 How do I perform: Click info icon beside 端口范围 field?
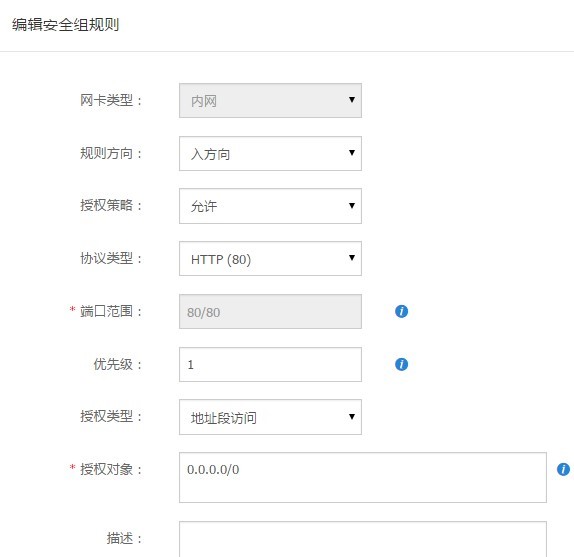[401, 311]
